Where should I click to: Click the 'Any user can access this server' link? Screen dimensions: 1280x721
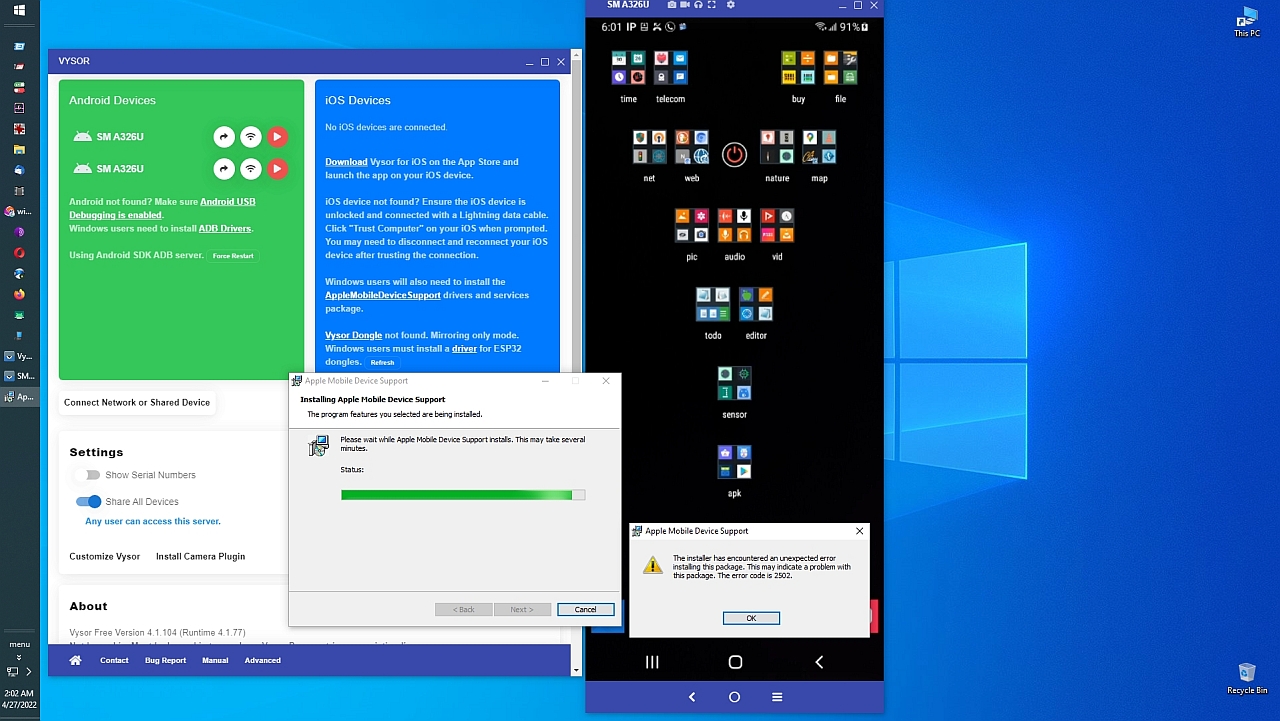point(153,521)
